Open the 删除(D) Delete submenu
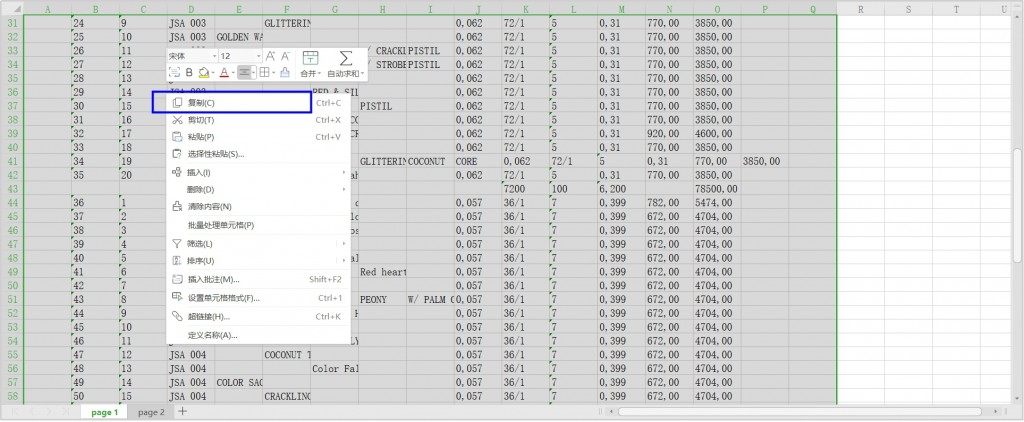Image resolution: width=1024 pixels, height=422 pixels. 259,189
